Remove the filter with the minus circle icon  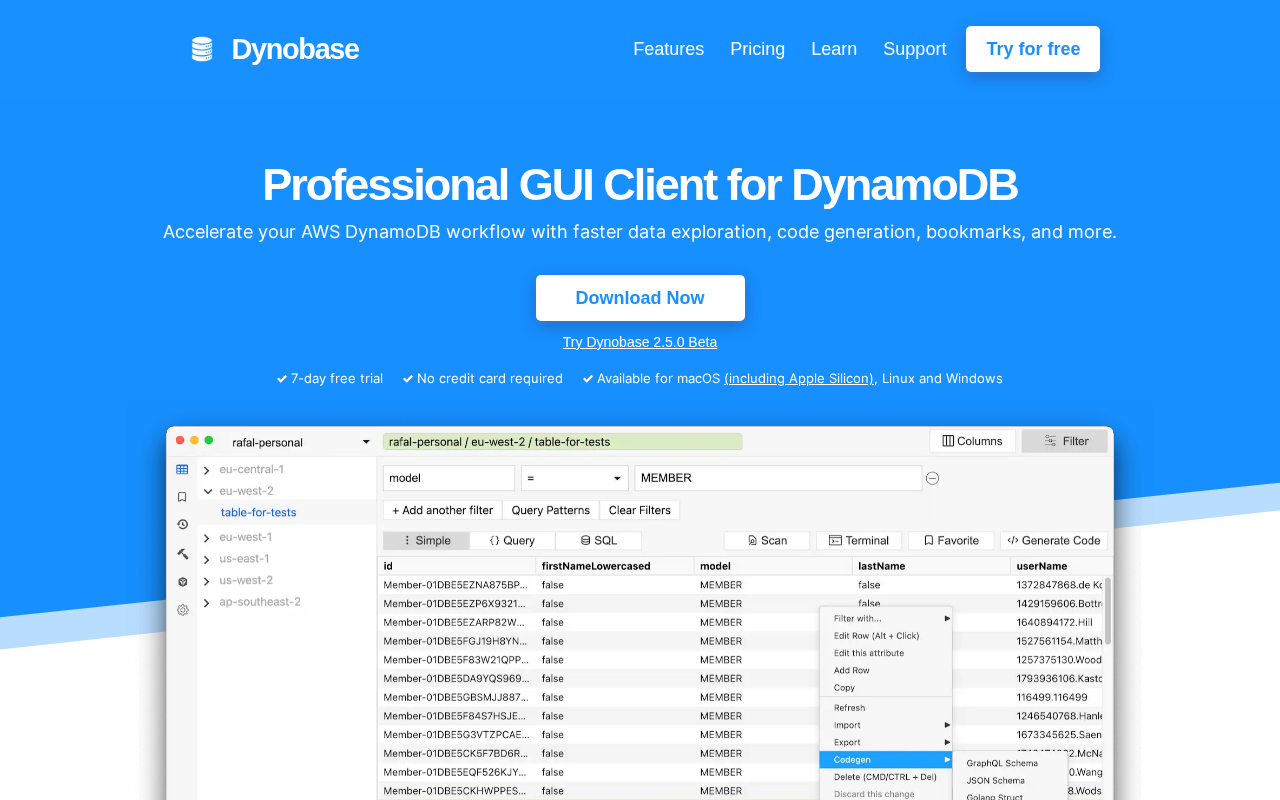(x=932, y=478)
